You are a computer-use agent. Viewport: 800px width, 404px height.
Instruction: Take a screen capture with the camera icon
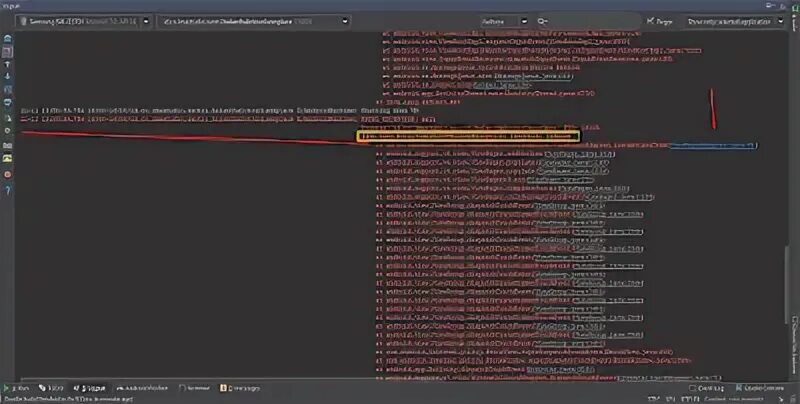tap(7, 145)
